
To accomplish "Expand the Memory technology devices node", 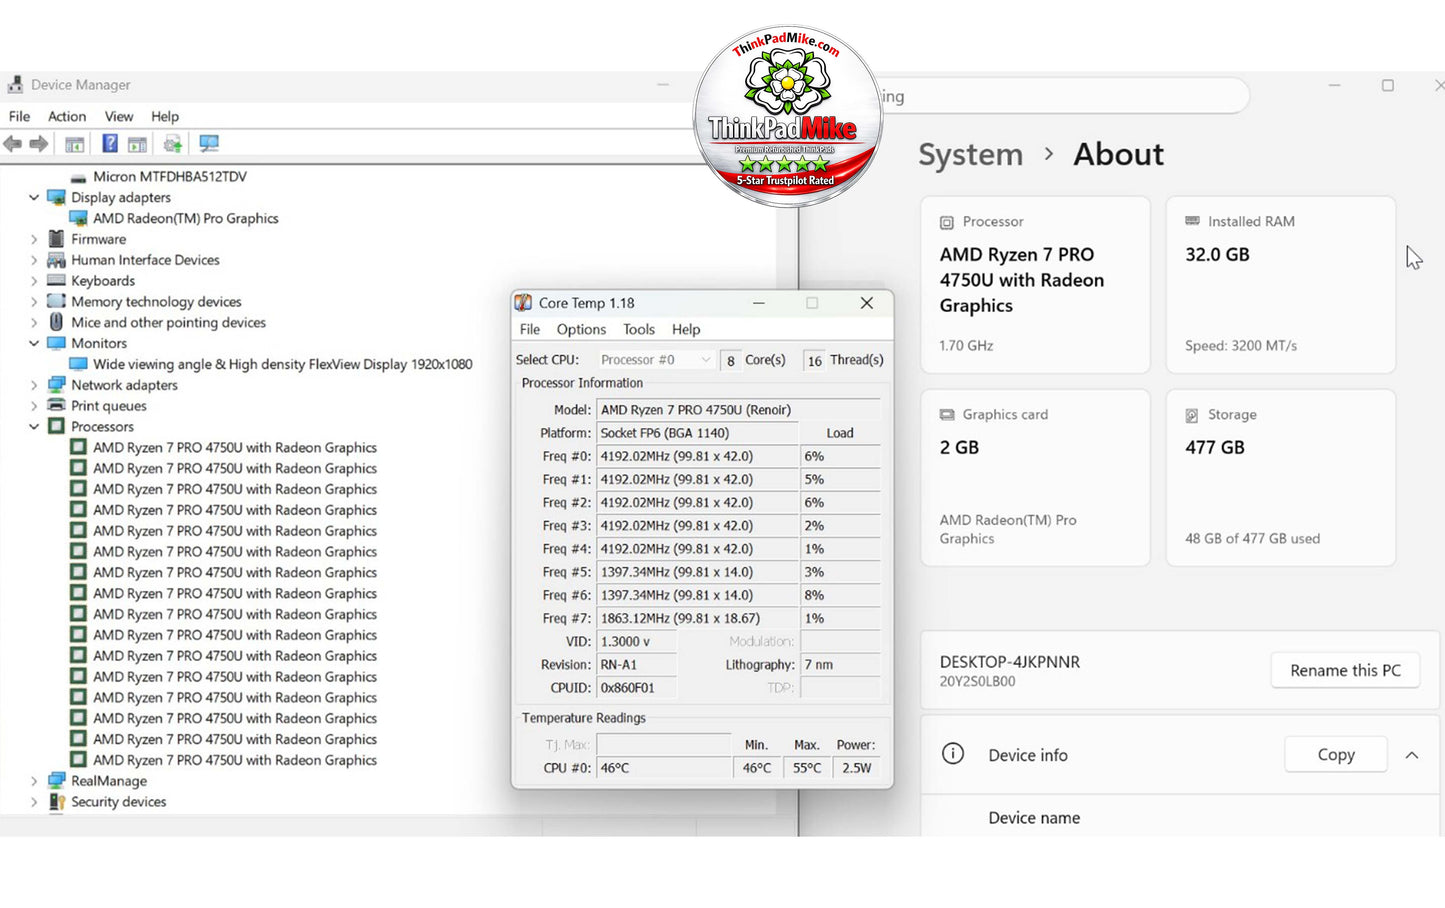I will click(34, 301).
